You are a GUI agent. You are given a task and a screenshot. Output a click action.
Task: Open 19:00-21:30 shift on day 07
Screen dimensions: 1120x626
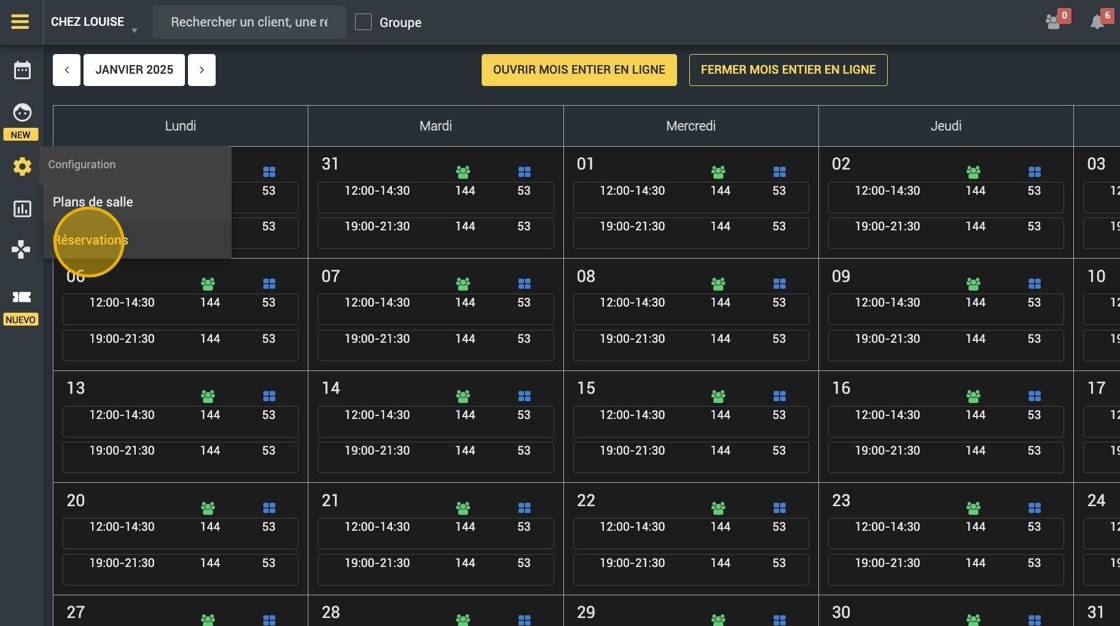[436, 344]
